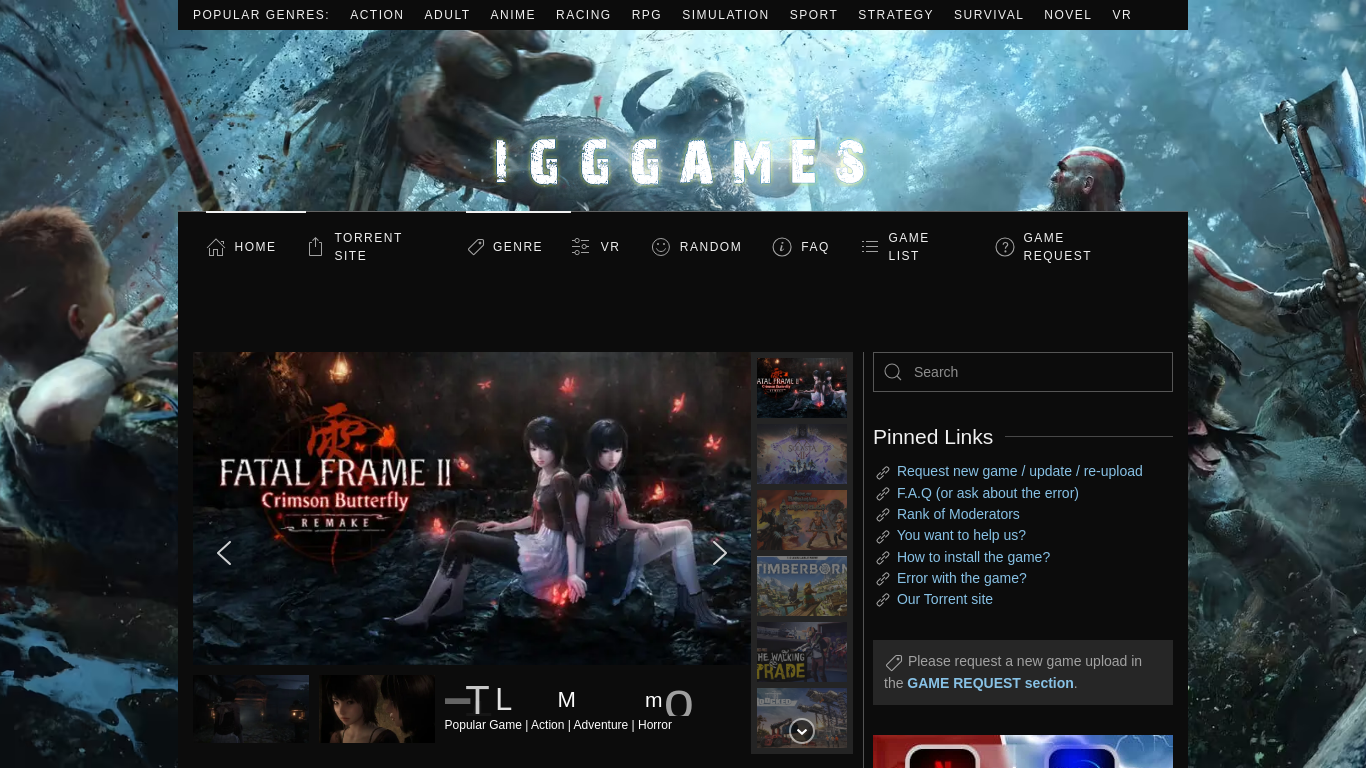Select the Timberborn slider thumbnail
This screenshot has width=1366, height=768.
click(x=802, y=585)
